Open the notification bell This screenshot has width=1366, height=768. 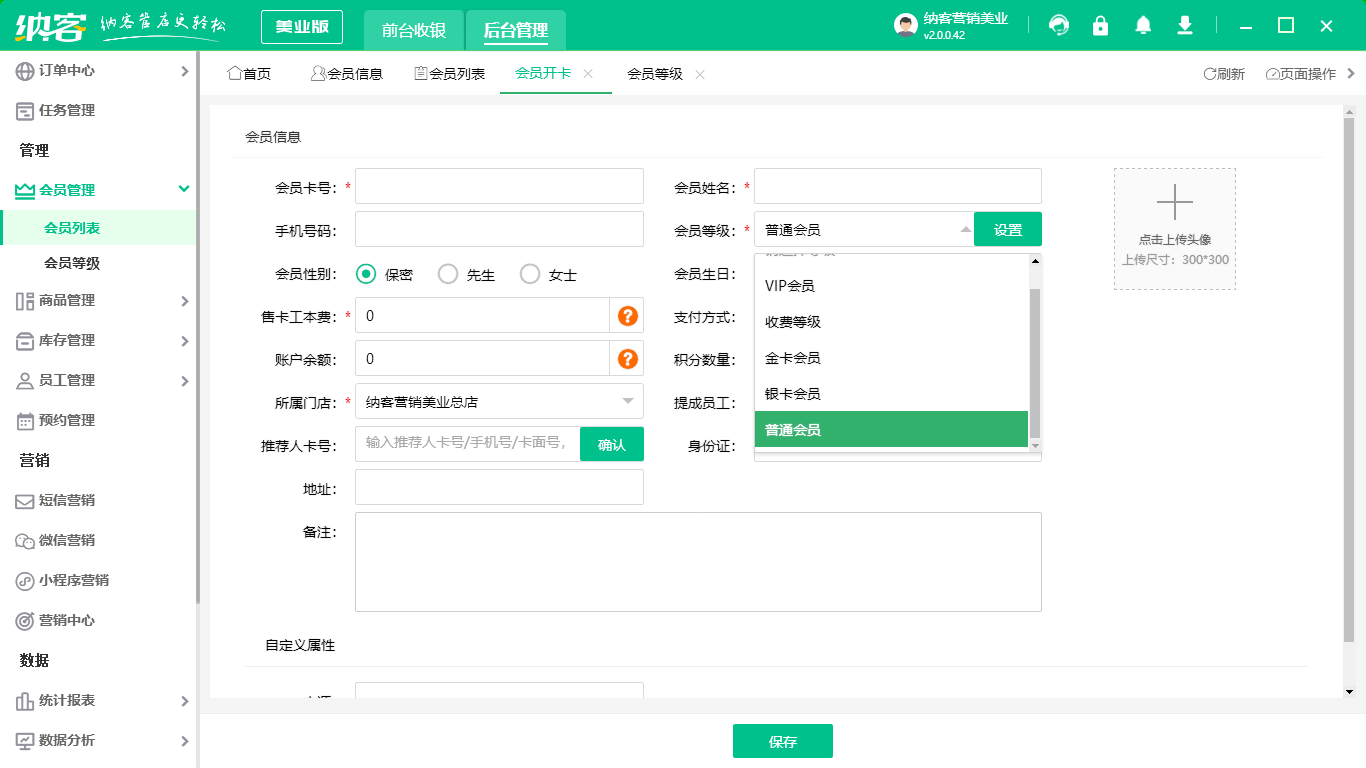click(x=1143, y=26)
